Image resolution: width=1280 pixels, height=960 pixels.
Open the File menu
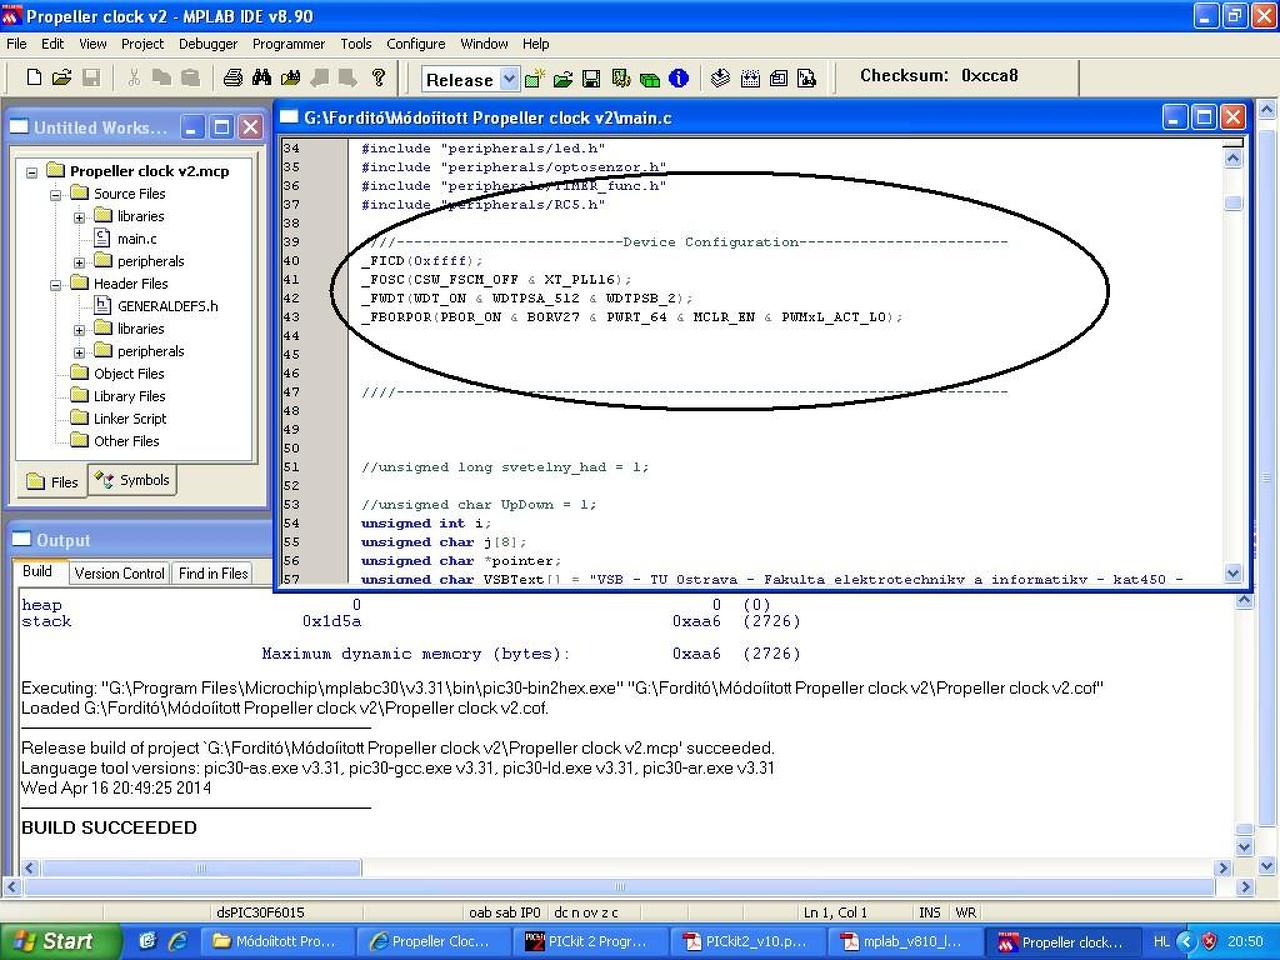(17, 44)
